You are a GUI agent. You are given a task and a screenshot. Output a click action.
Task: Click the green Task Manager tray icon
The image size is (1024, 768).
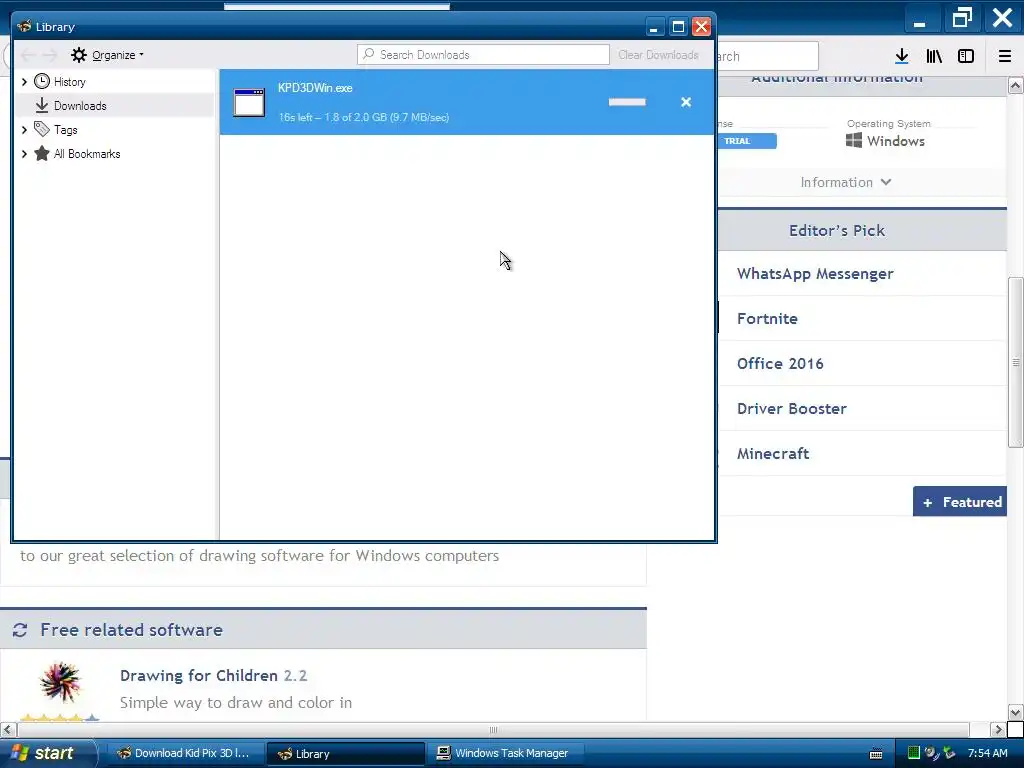[914, 754]
